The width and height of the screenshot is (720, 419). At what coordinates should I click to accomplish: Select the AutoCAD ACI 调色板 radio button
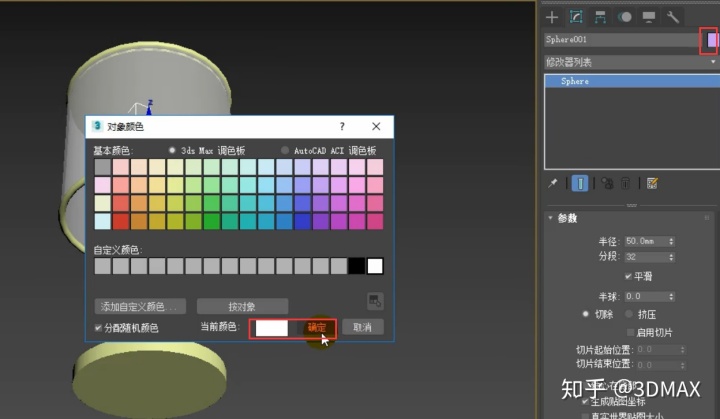coord(285,150)
